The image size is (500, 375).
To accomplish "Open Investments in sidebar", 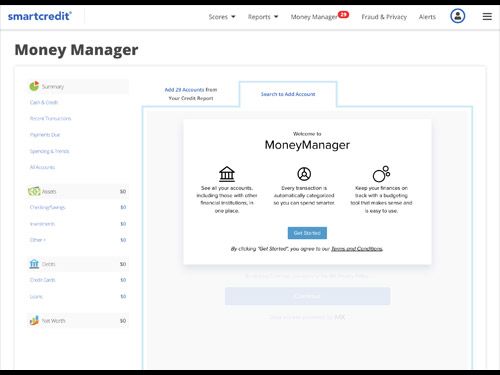I will click(x=42, y=224).
